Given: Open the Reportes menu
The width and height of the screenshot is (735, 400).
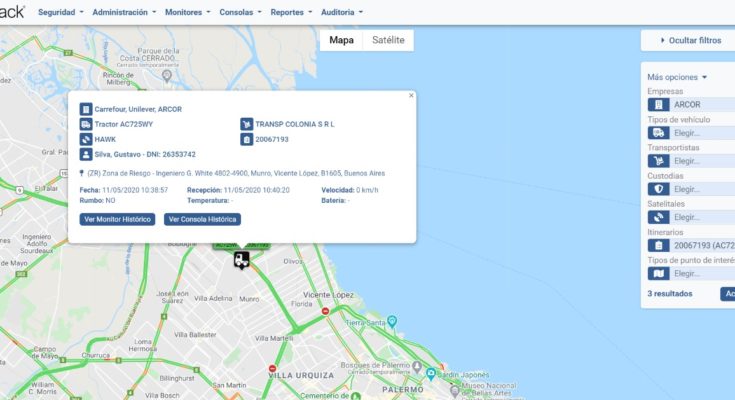Looking at the screenshot, I should point(291,12).
